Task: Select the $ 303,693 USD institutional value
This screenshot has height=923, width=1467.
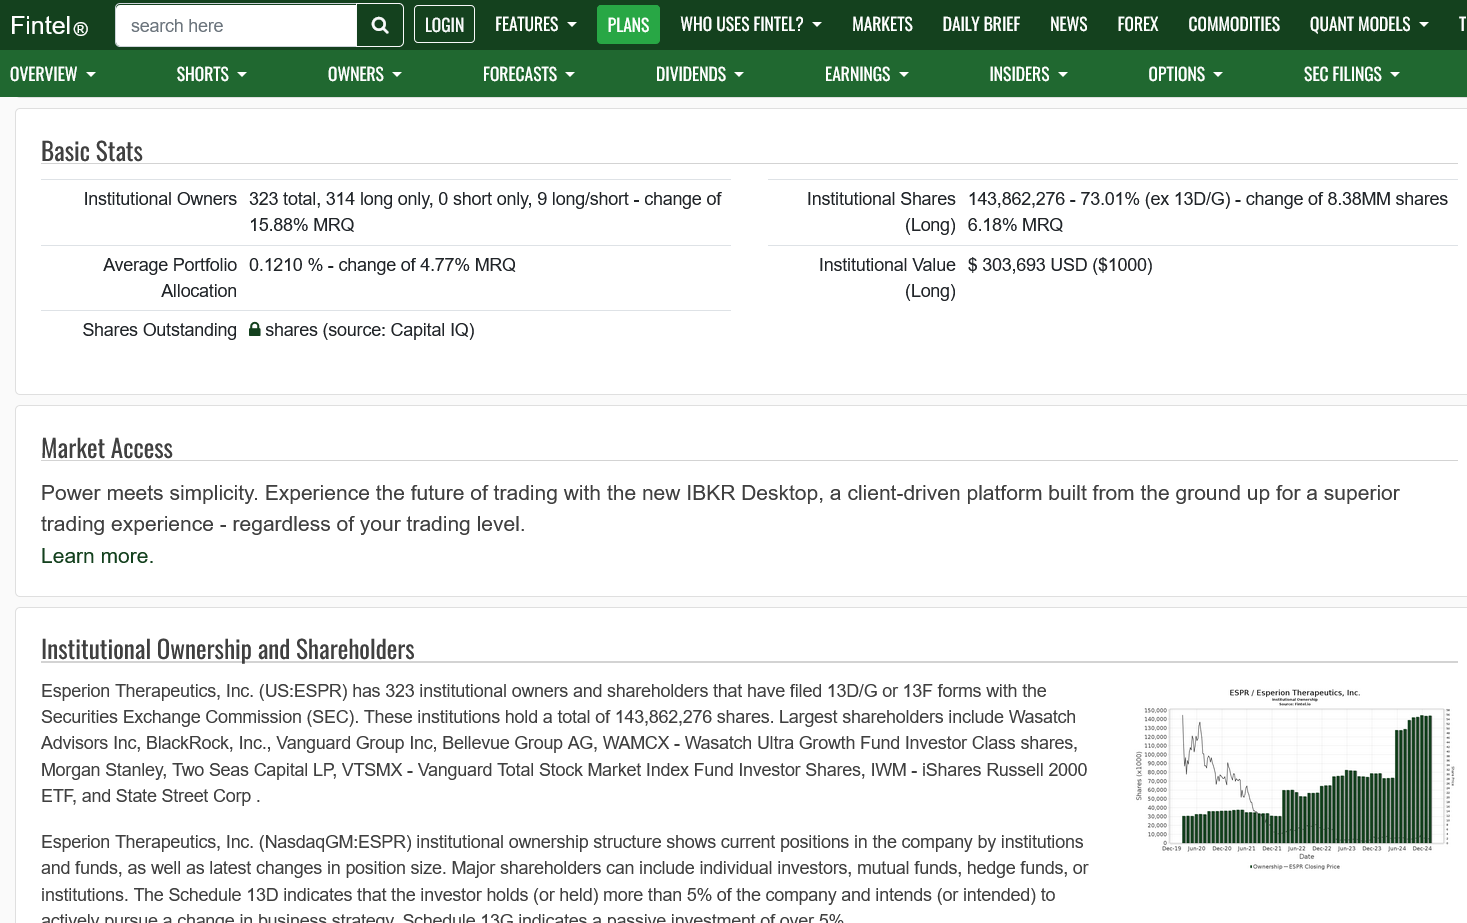Action: pyautogui.click(x=1027, y=265)
